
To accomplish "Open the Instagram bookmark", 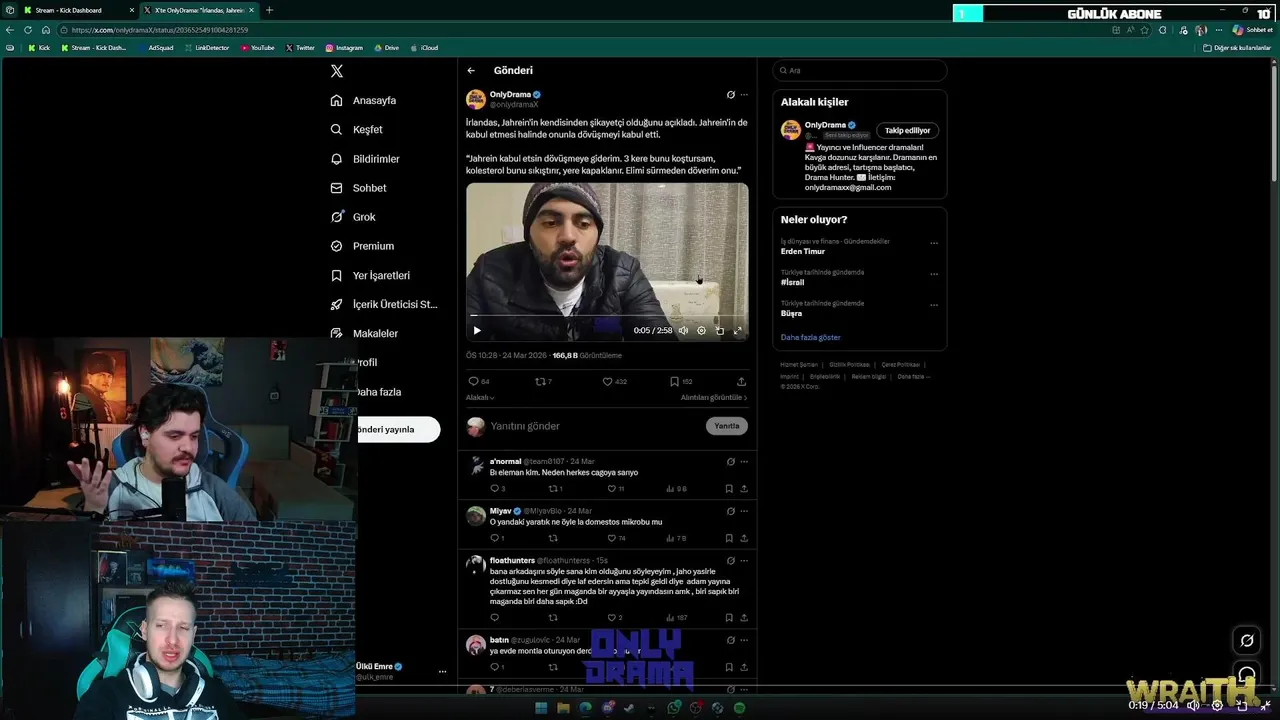I will [x=344, y=48].
